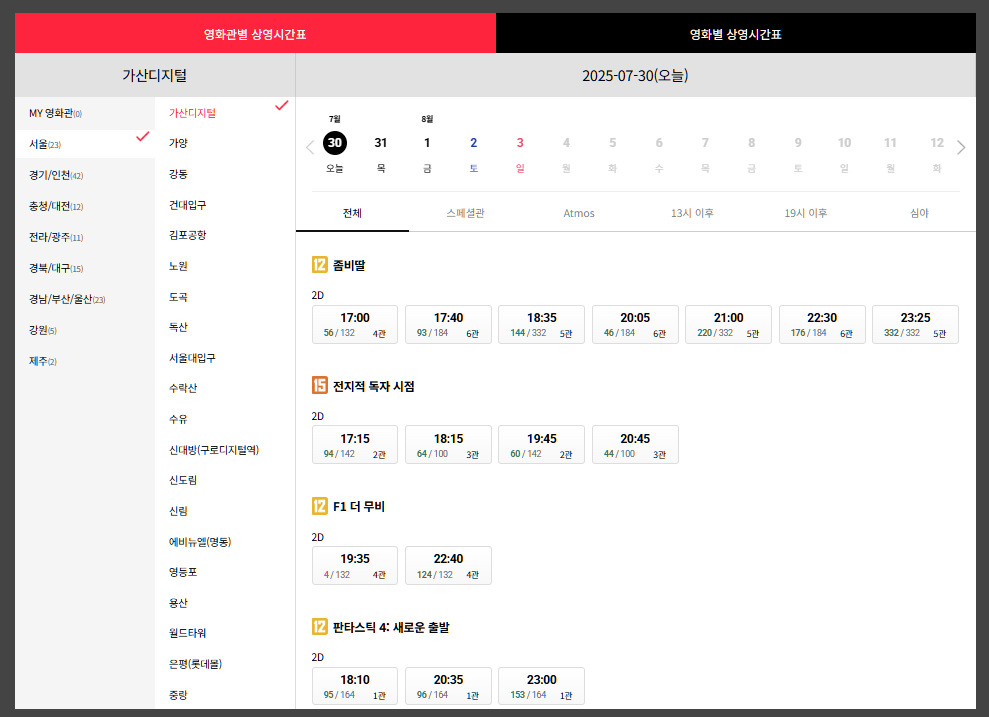Book 좀비딸 17:00 showing in 4관
The image size is (989, 717).
[355, 325]
